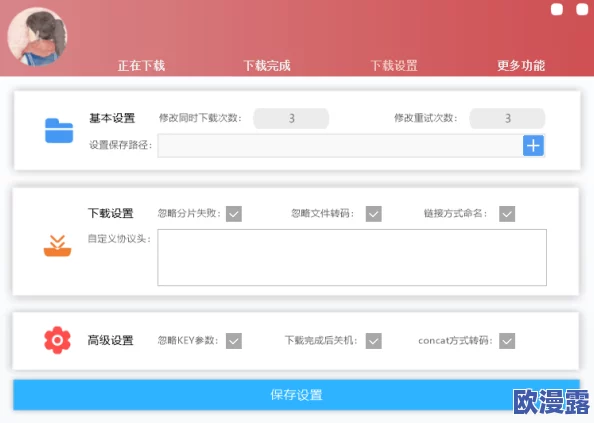Select the 下载设置 tab

394,66
